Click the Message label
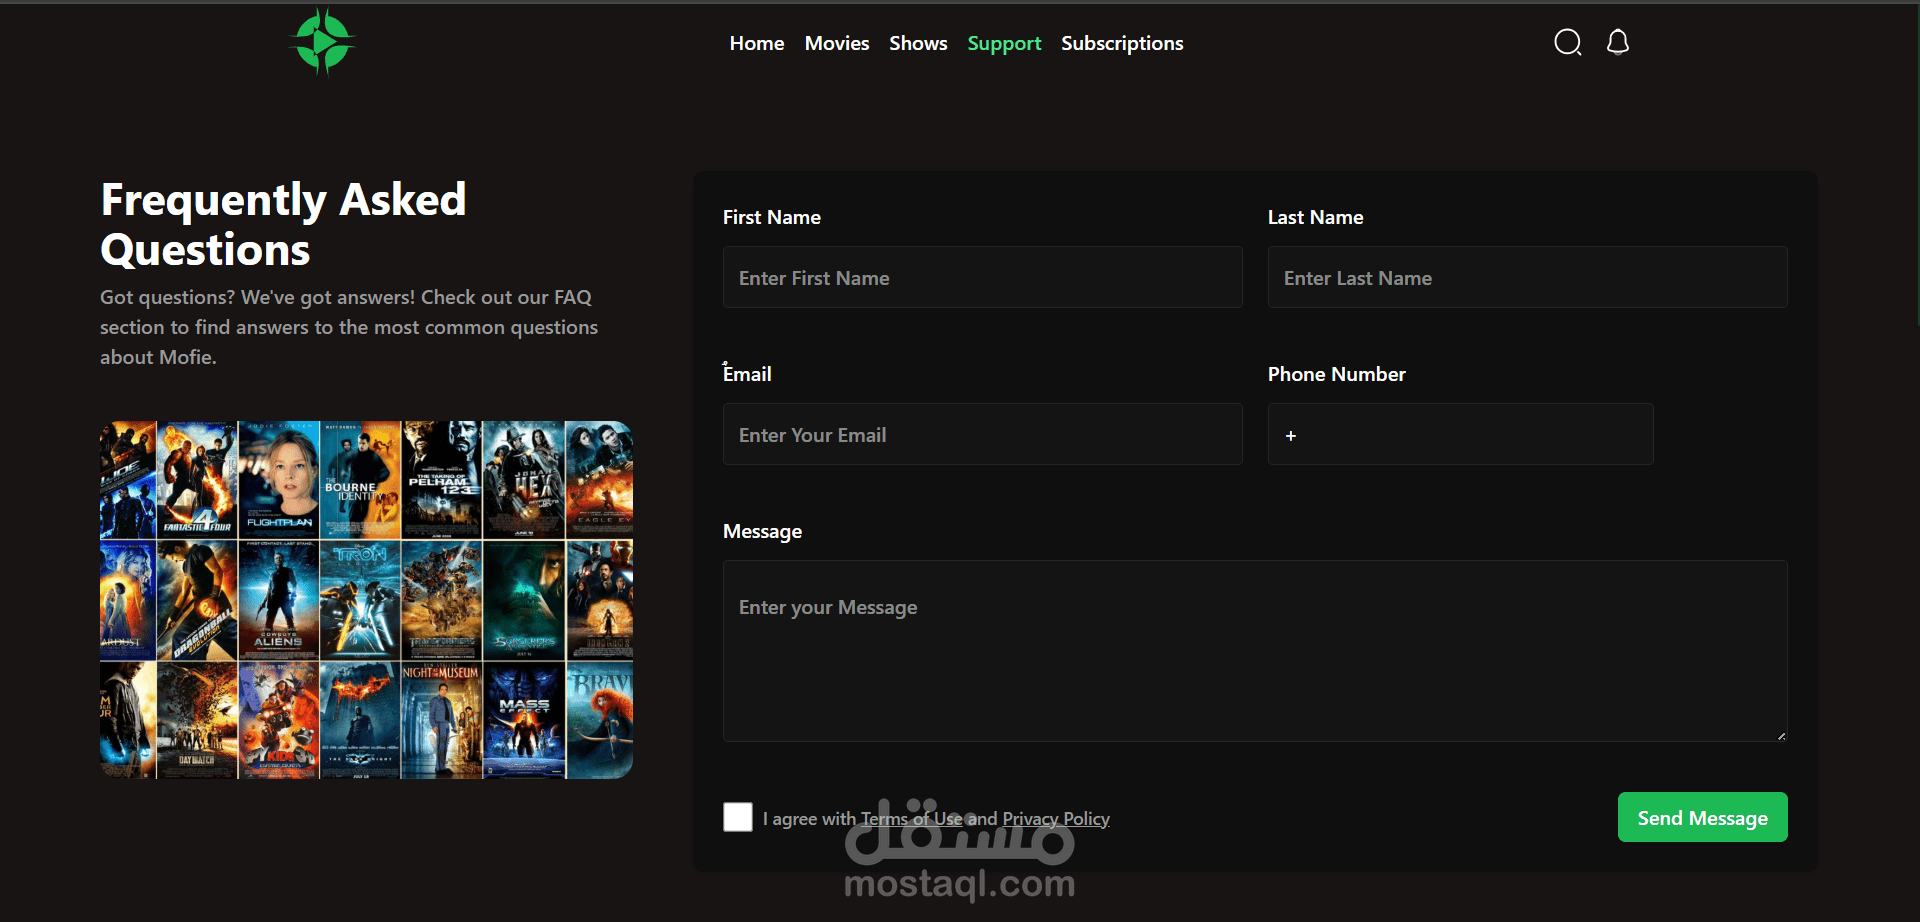 tap(762, 531)
